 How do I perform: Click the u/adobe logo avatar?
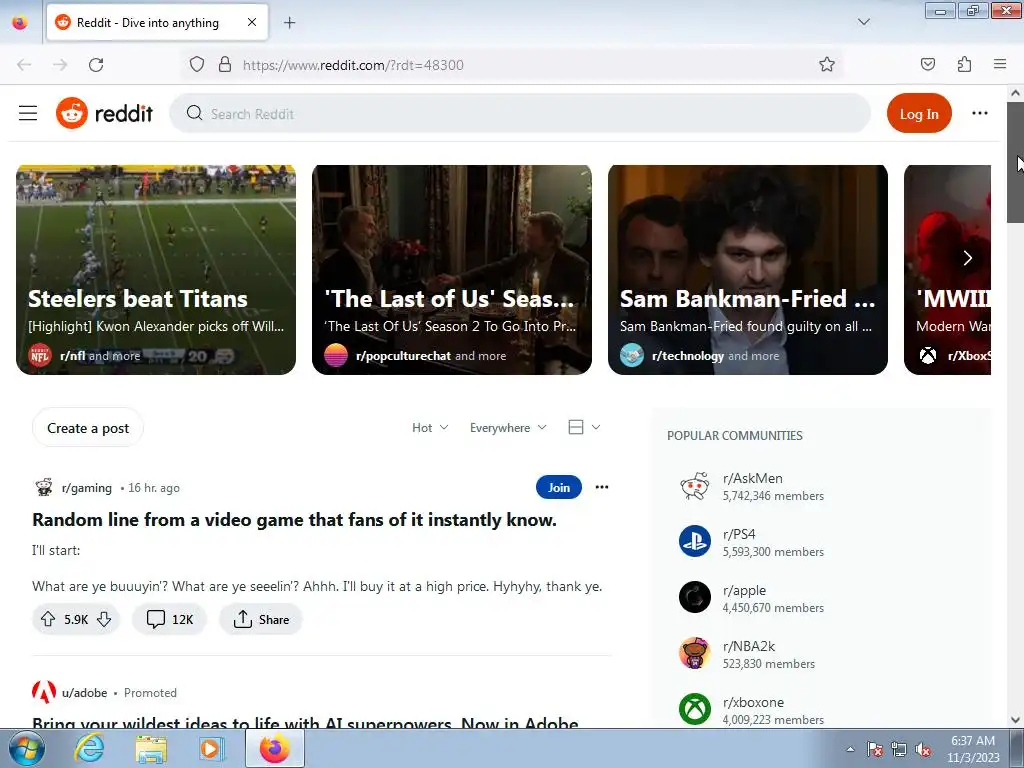tap(44, 692)
